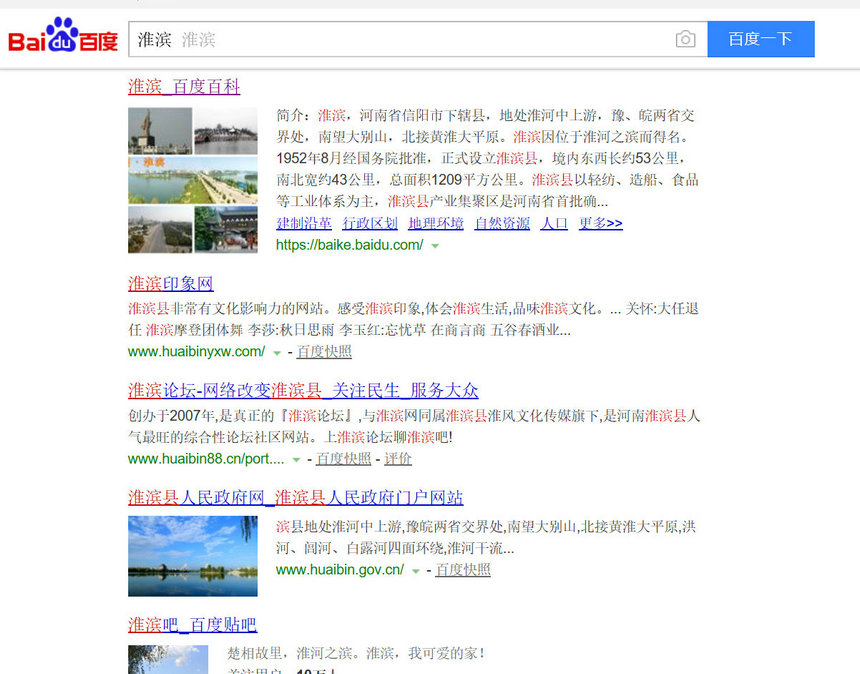This screenshot has width=860, height=674.
Task: Click the statue thumbnail in Baike result
Action: (160, 131)
